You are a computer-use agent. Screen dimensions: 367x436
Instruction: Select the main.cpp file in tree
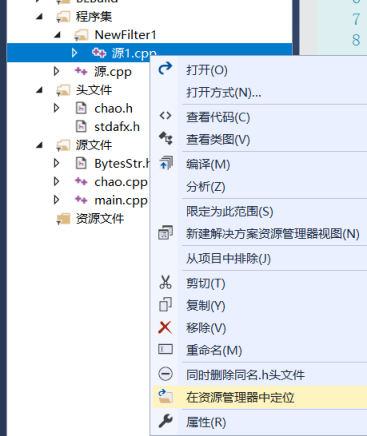coord(121,200)
